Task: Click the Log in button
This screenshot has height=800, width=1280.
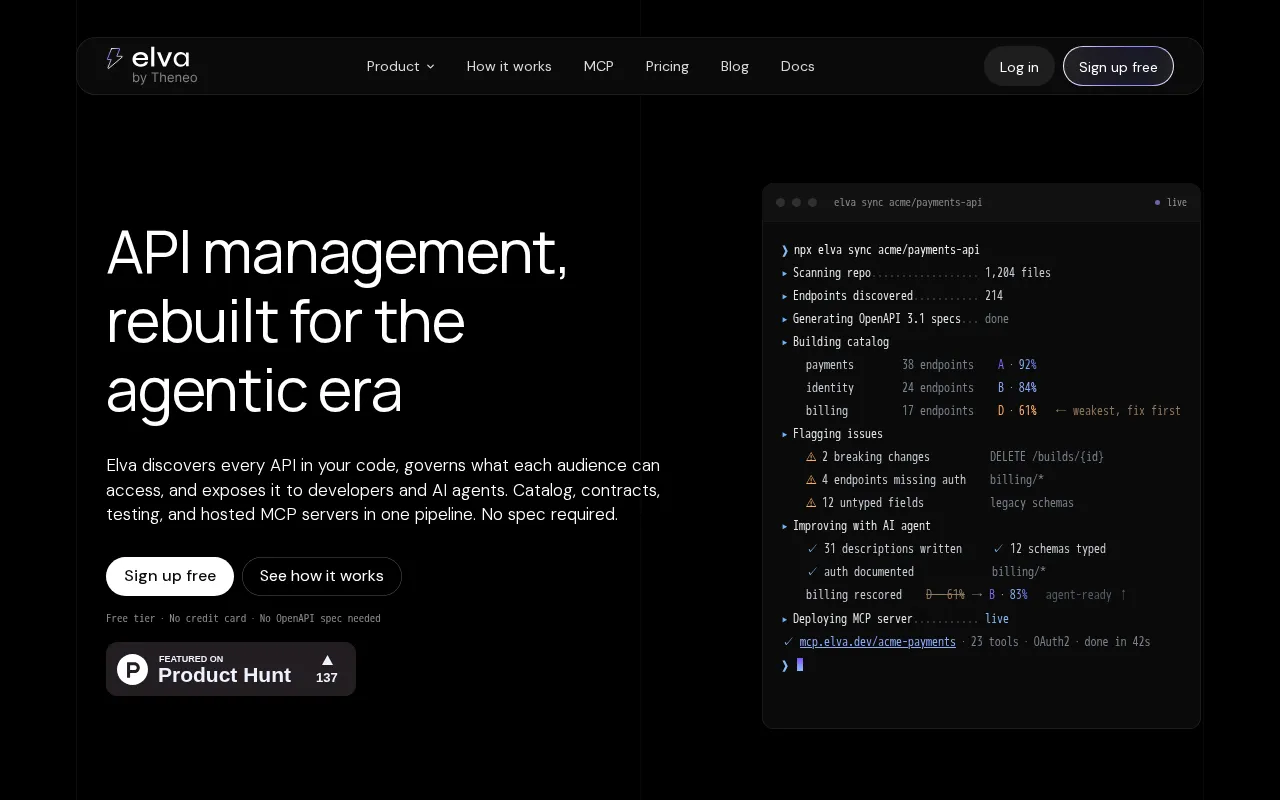Action: click(x=1019, y=67)
